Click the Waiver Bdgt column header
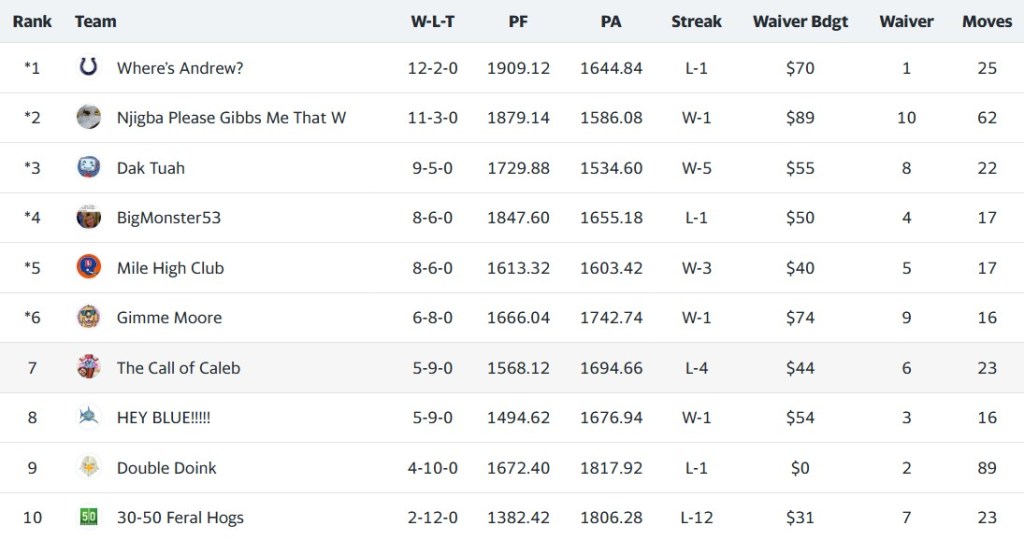Viewport: 1024px width, 540px height. pyautogui.click(x=800, y=21)
